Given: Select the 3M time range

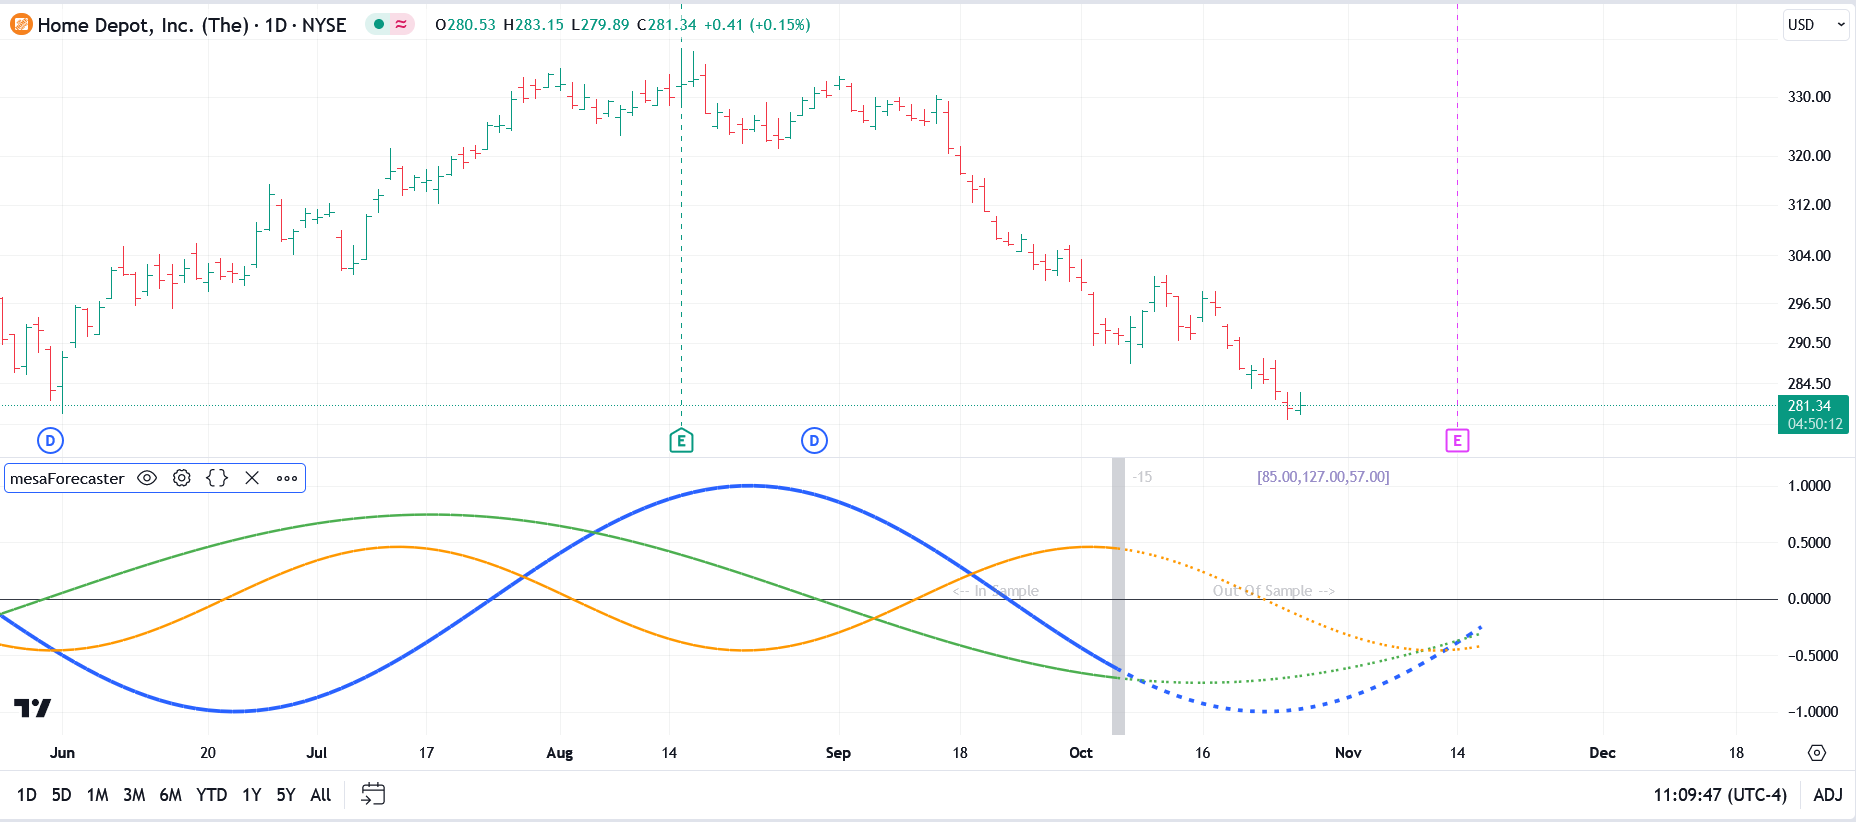Looking at the screenshot, I should pyautogui.click(x=134, y=795).
